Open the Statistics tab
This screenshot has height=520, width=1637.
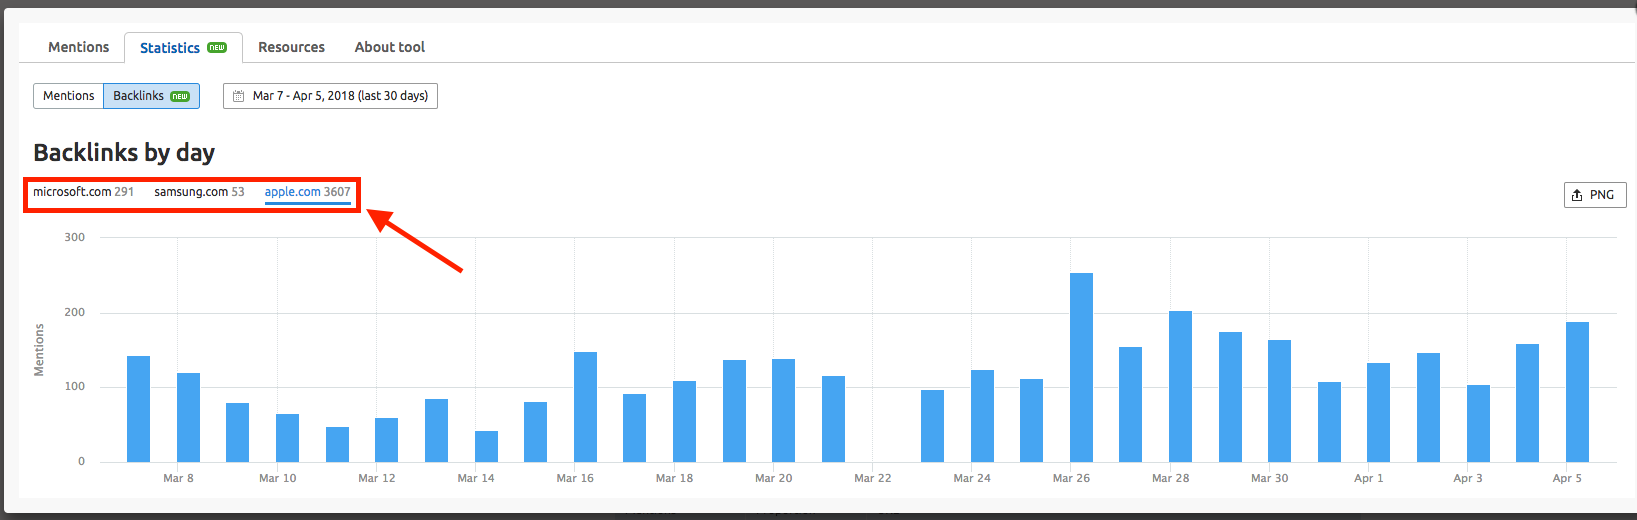[183, 47]
